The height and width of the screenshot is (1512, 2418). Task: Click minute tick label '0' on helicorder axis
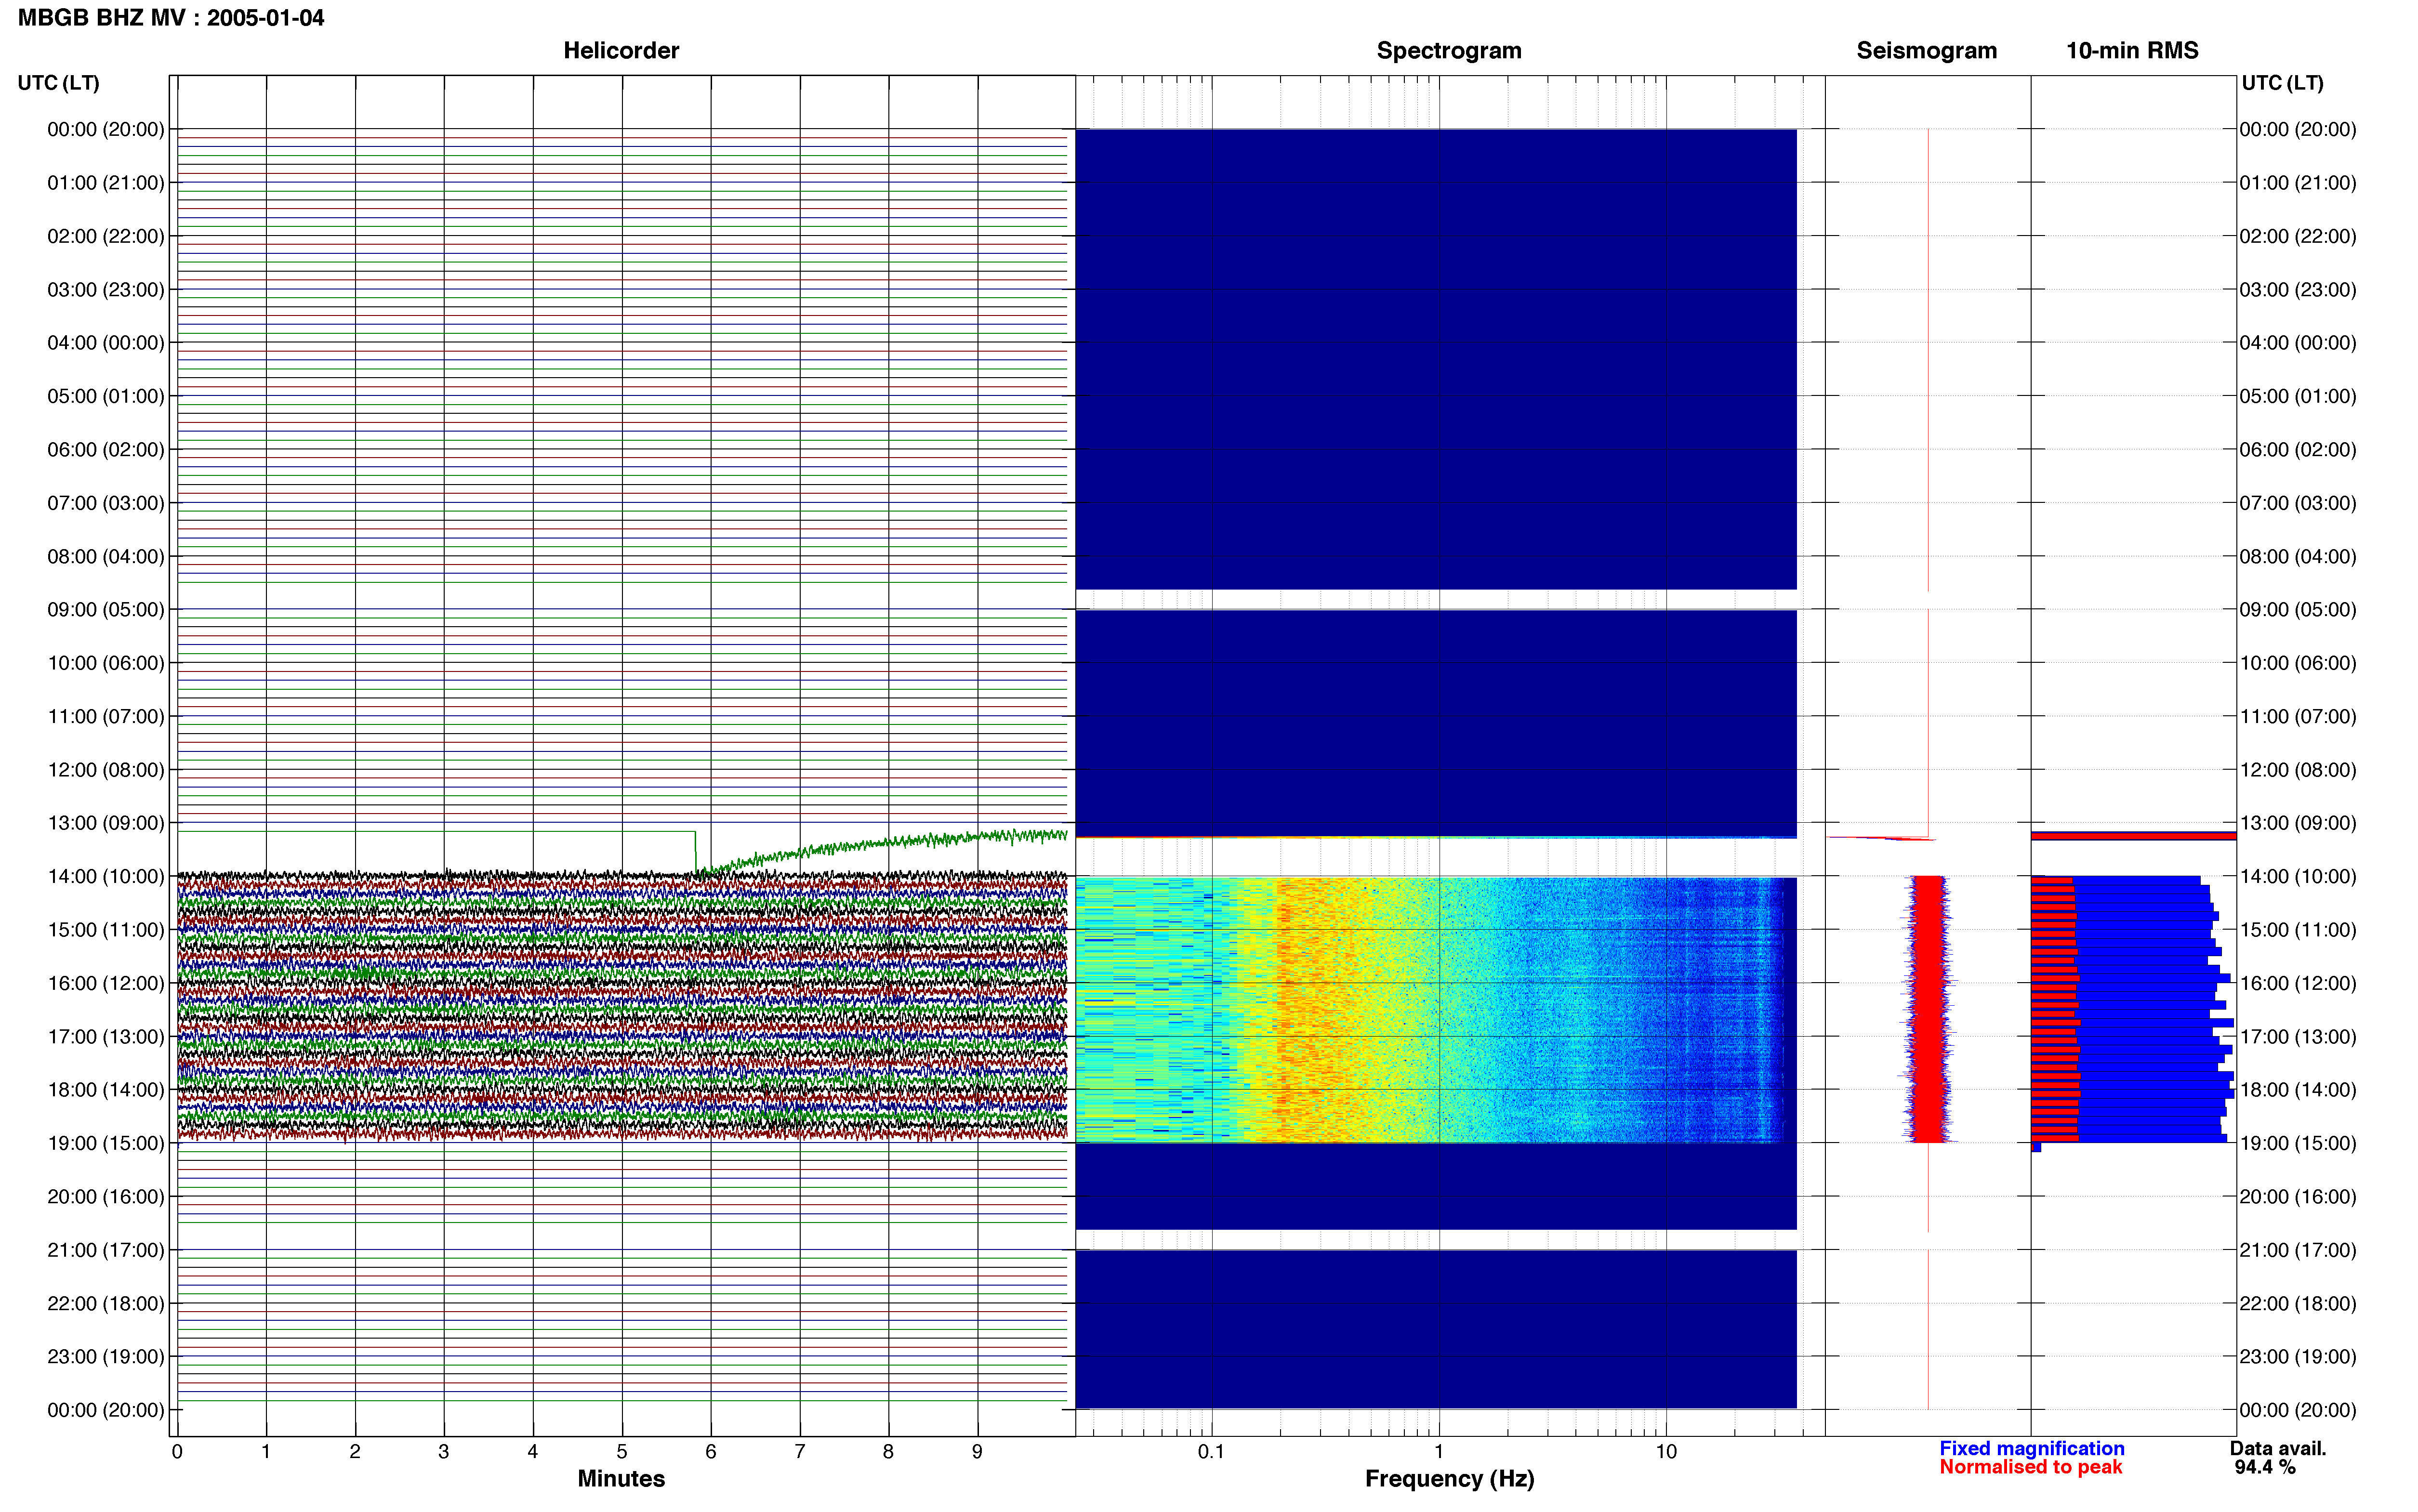point(177,1451)
